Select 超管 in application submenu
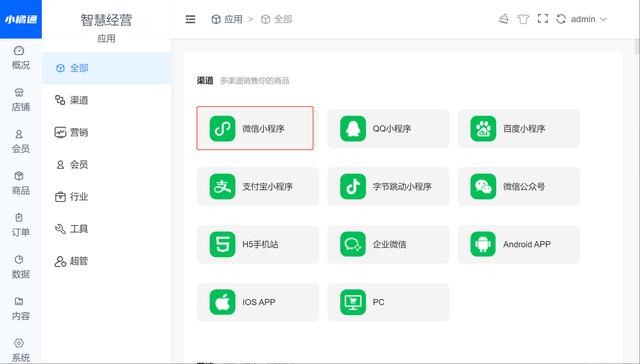Image resolution: width=640 pixels, height=364 pixels. (x=106, y=261)
